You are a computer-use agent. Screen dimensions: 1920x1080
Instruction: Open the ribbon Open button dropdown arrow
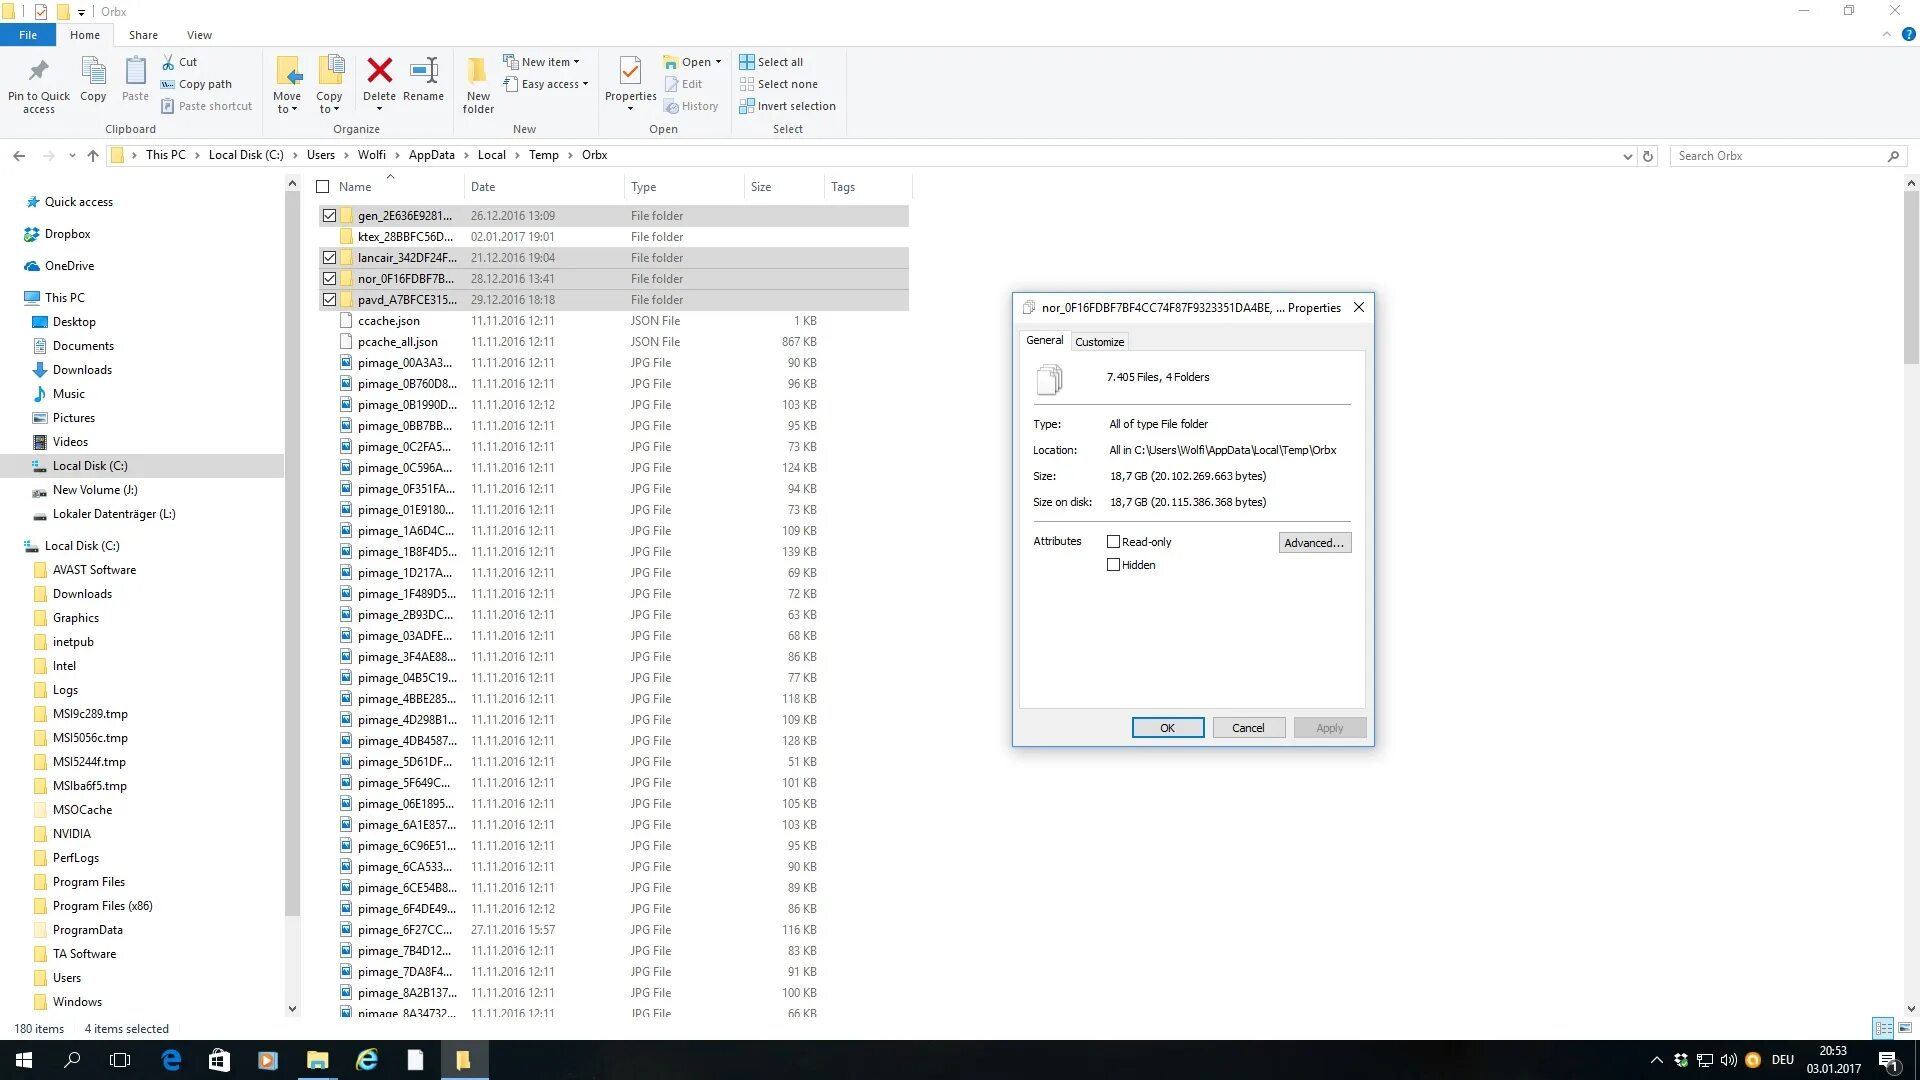pyautogui.click(x=718, y=62)
